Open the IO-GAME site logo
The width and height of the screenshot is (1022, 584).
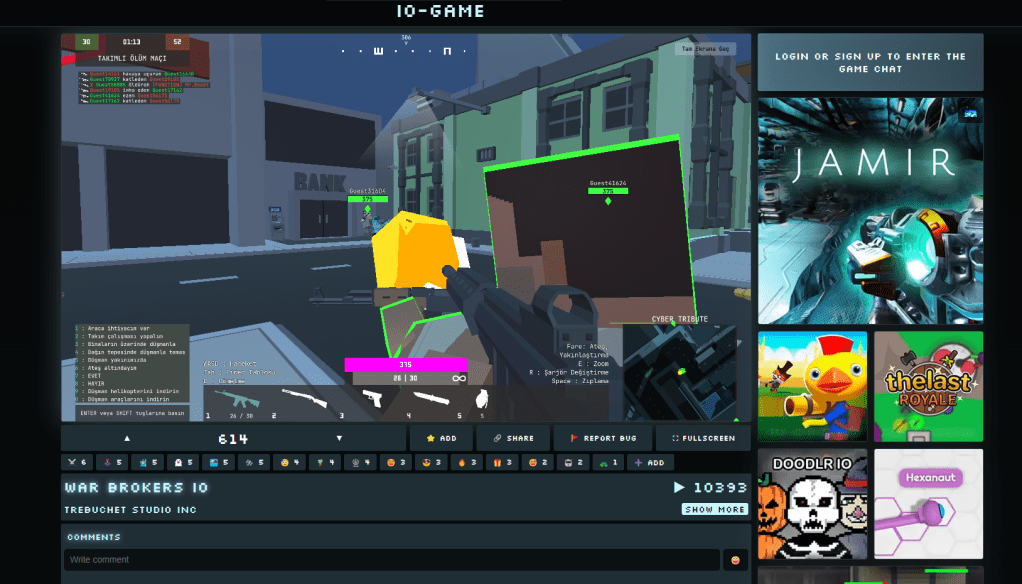[440, 12]
